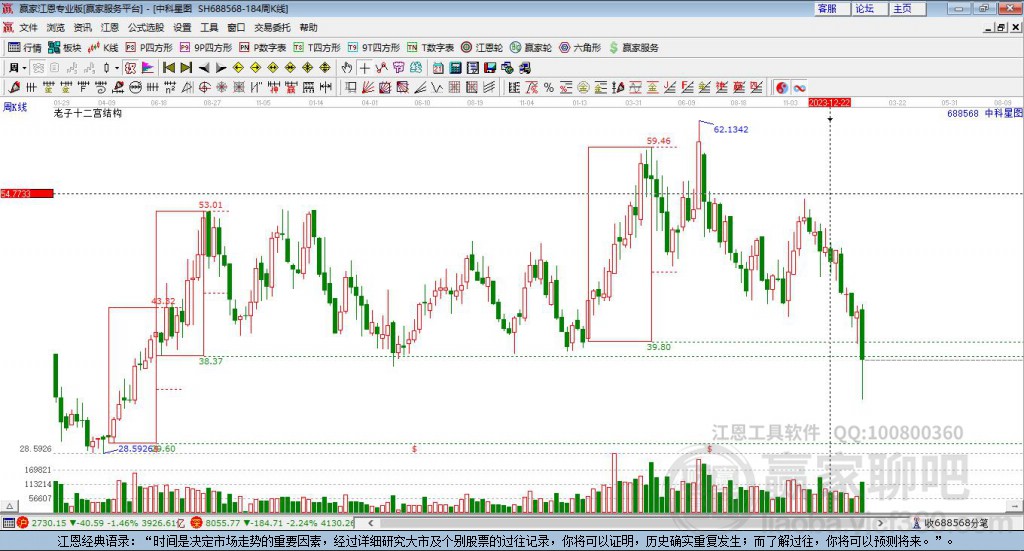Click the red yin-yang icon
The width and height of the screenshot is (1024, 551).
(782, 87)
